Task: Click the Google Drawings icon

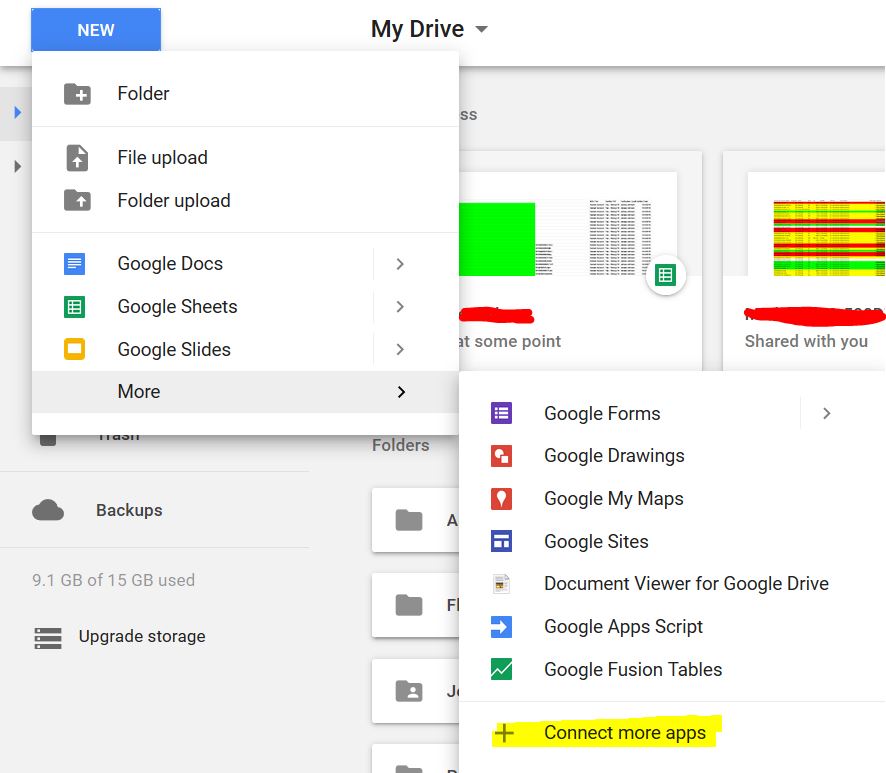Action: (x=501, y=456)
